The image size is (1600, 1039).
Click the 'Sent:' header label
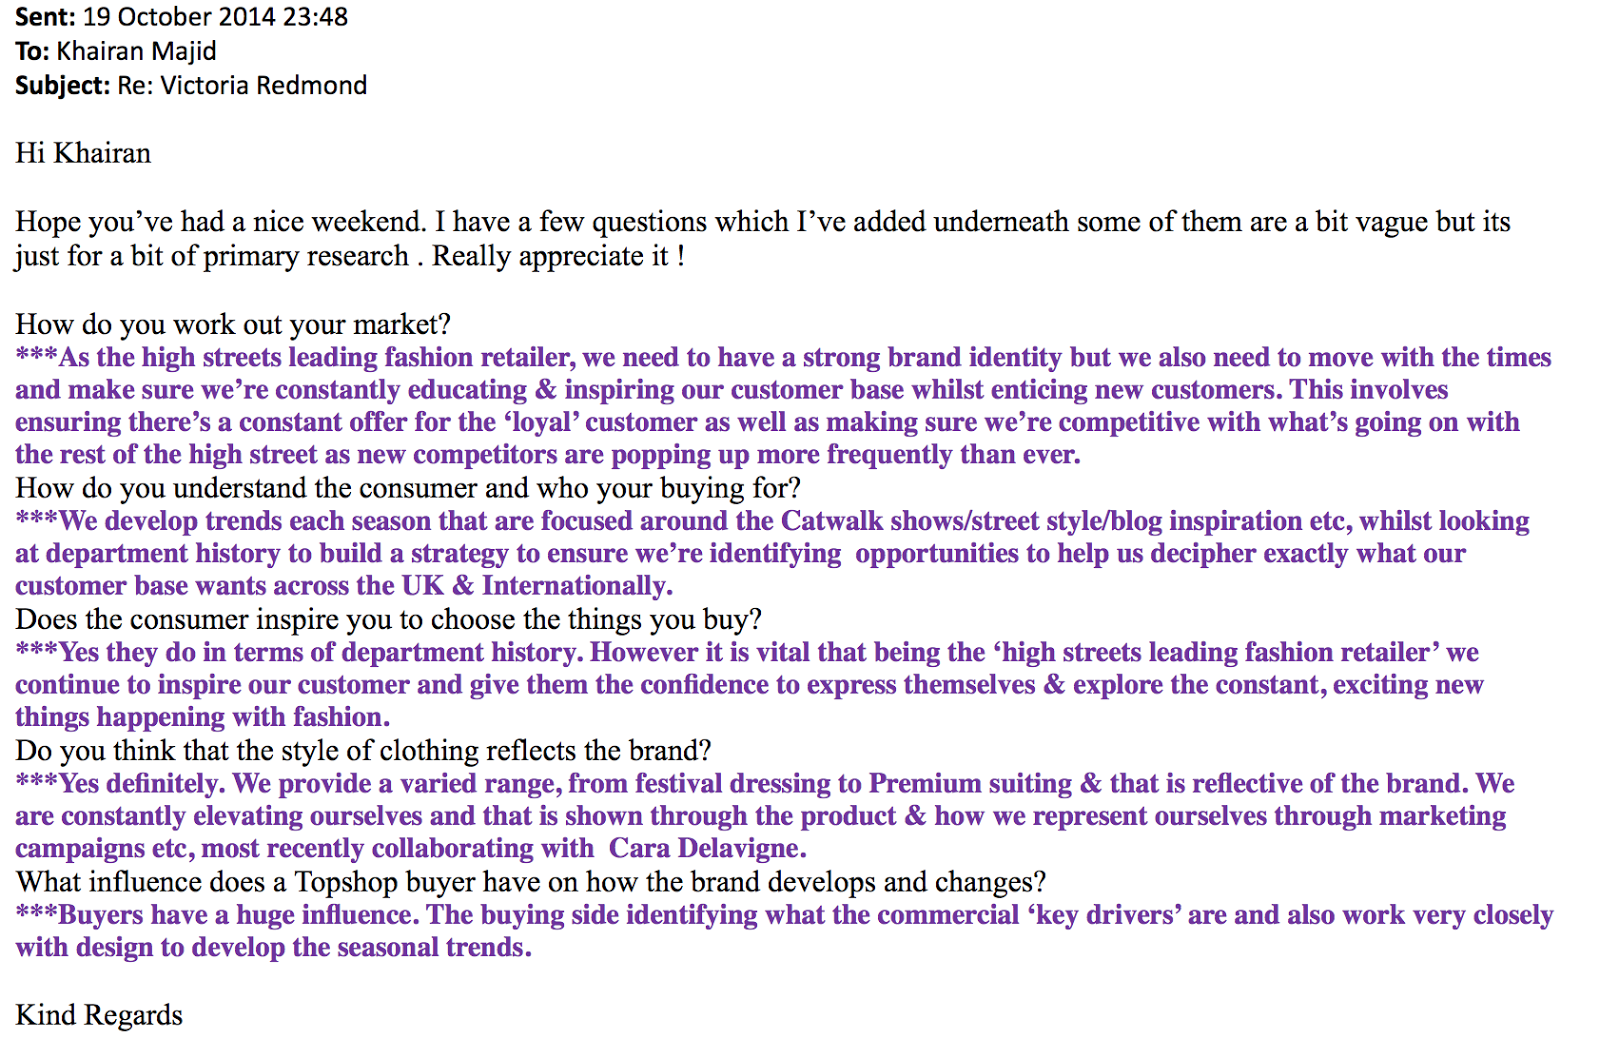tap(45, 17)
